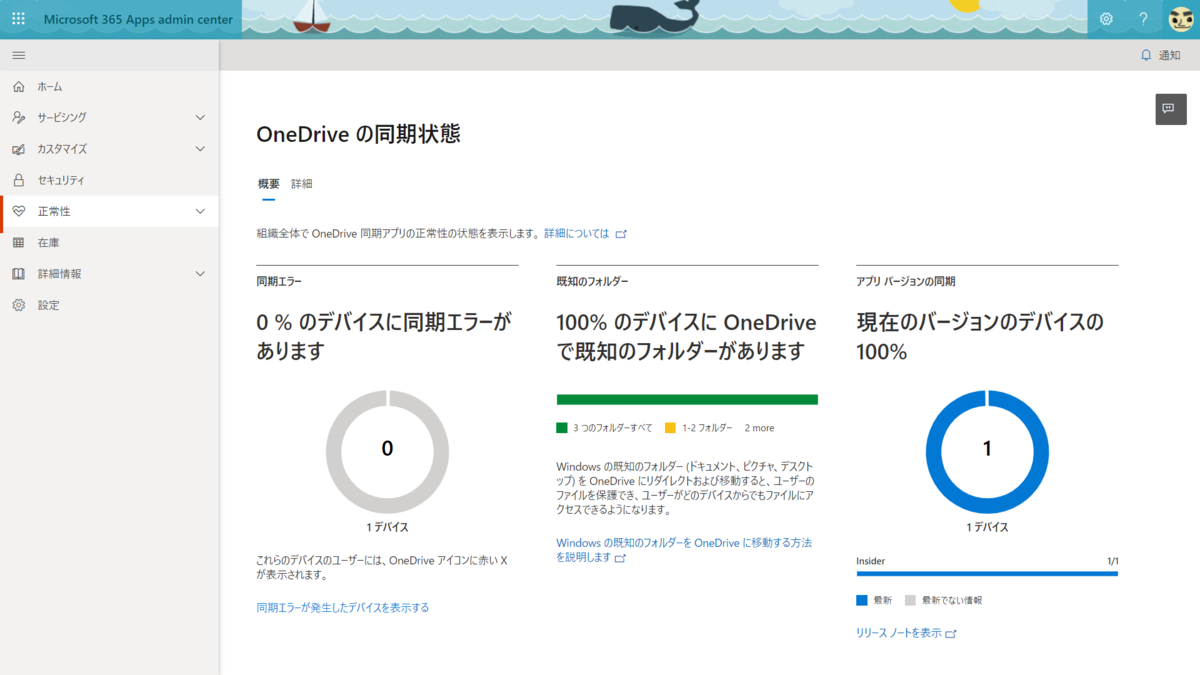Viewport: 1200px width, 675px height.
Task: Click external link icon beside 詳細については
Action: coord(621,234)
